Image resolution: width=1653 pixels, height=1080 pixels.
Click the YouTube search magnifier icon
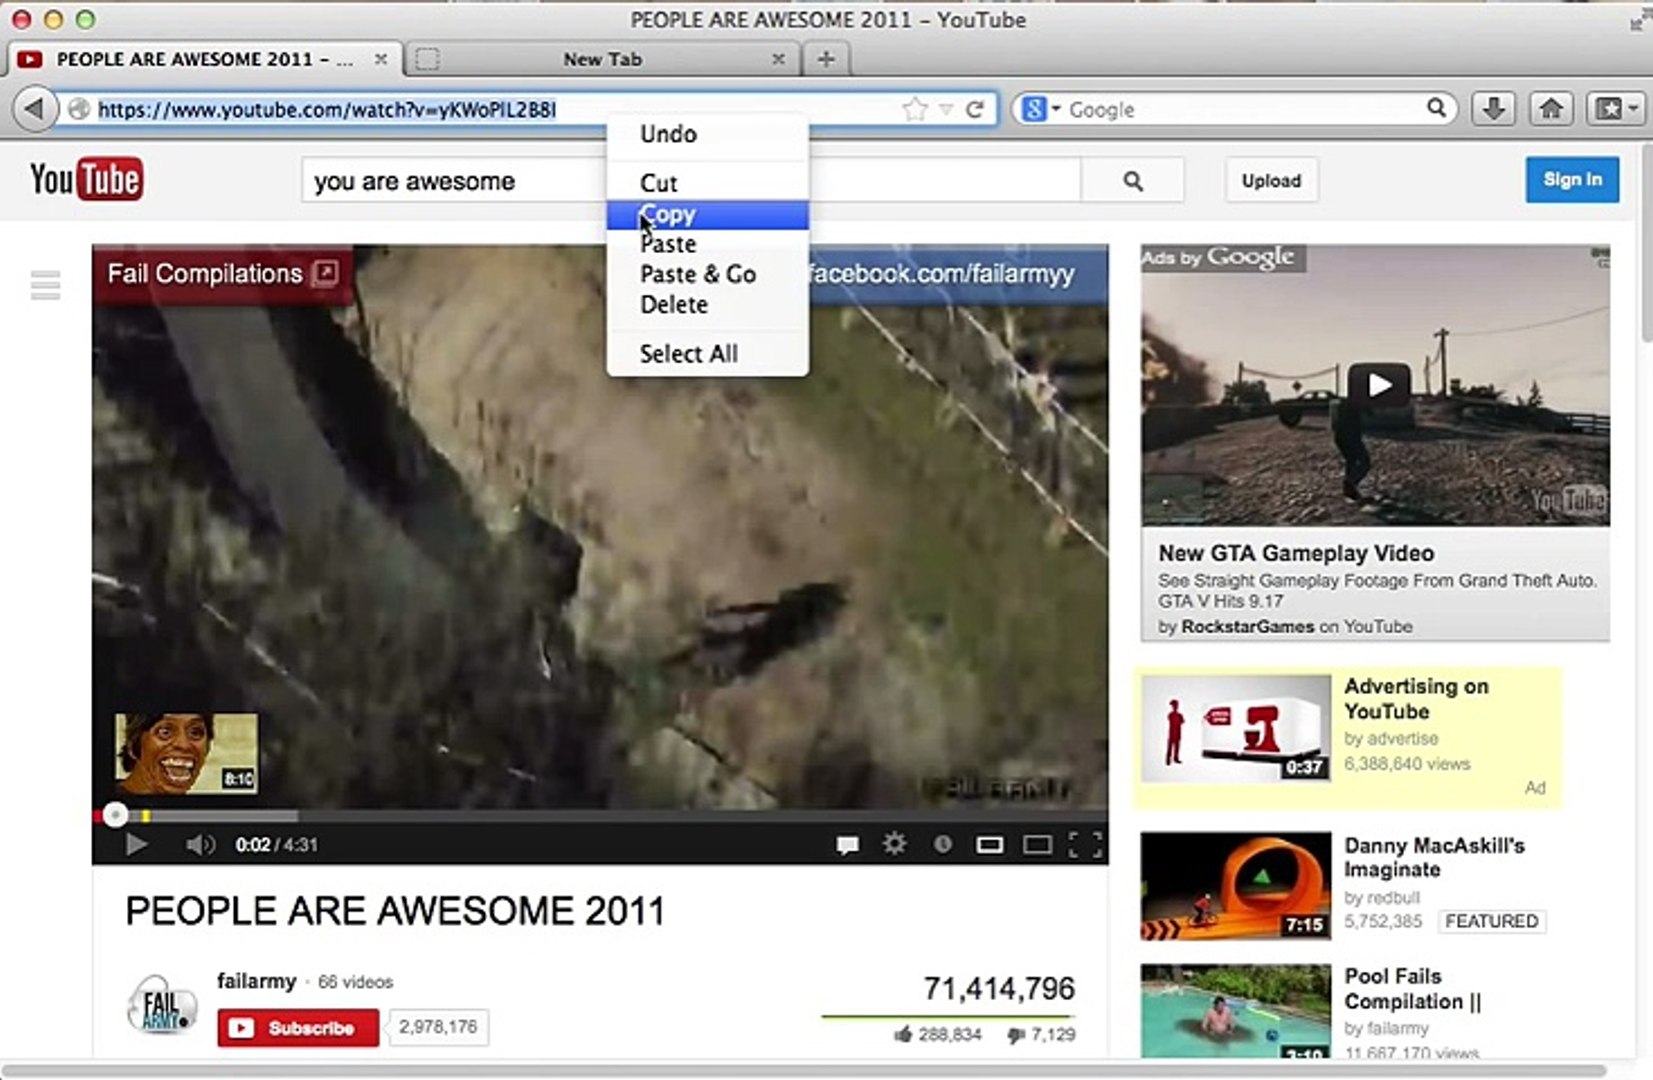point(1132,181)
